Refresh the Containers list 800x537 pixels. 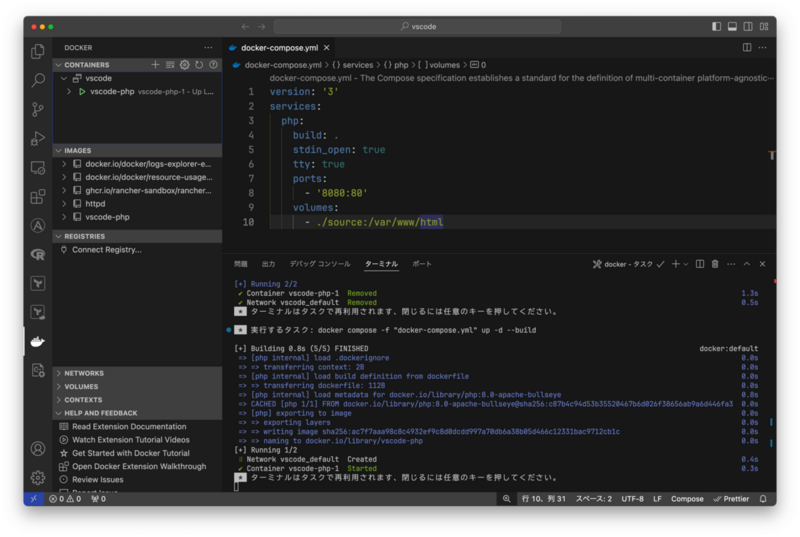pos(199,65)
